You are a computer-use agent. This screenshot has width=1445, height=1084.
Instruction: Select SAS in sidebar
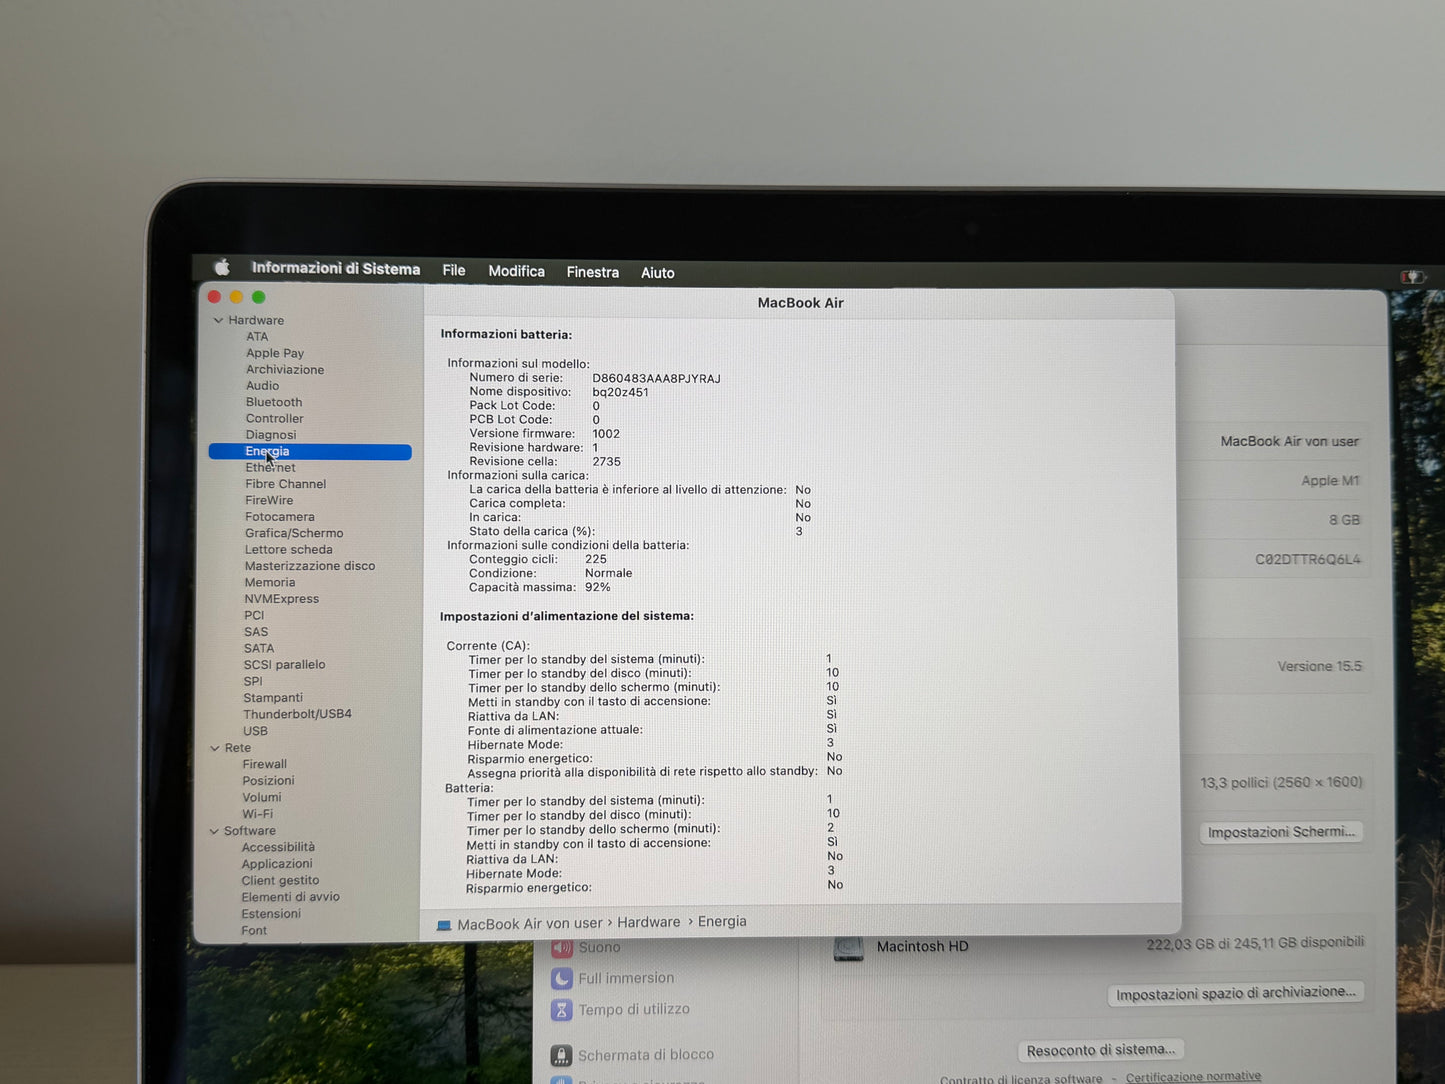pyautogui.click(x=256, y=632)
